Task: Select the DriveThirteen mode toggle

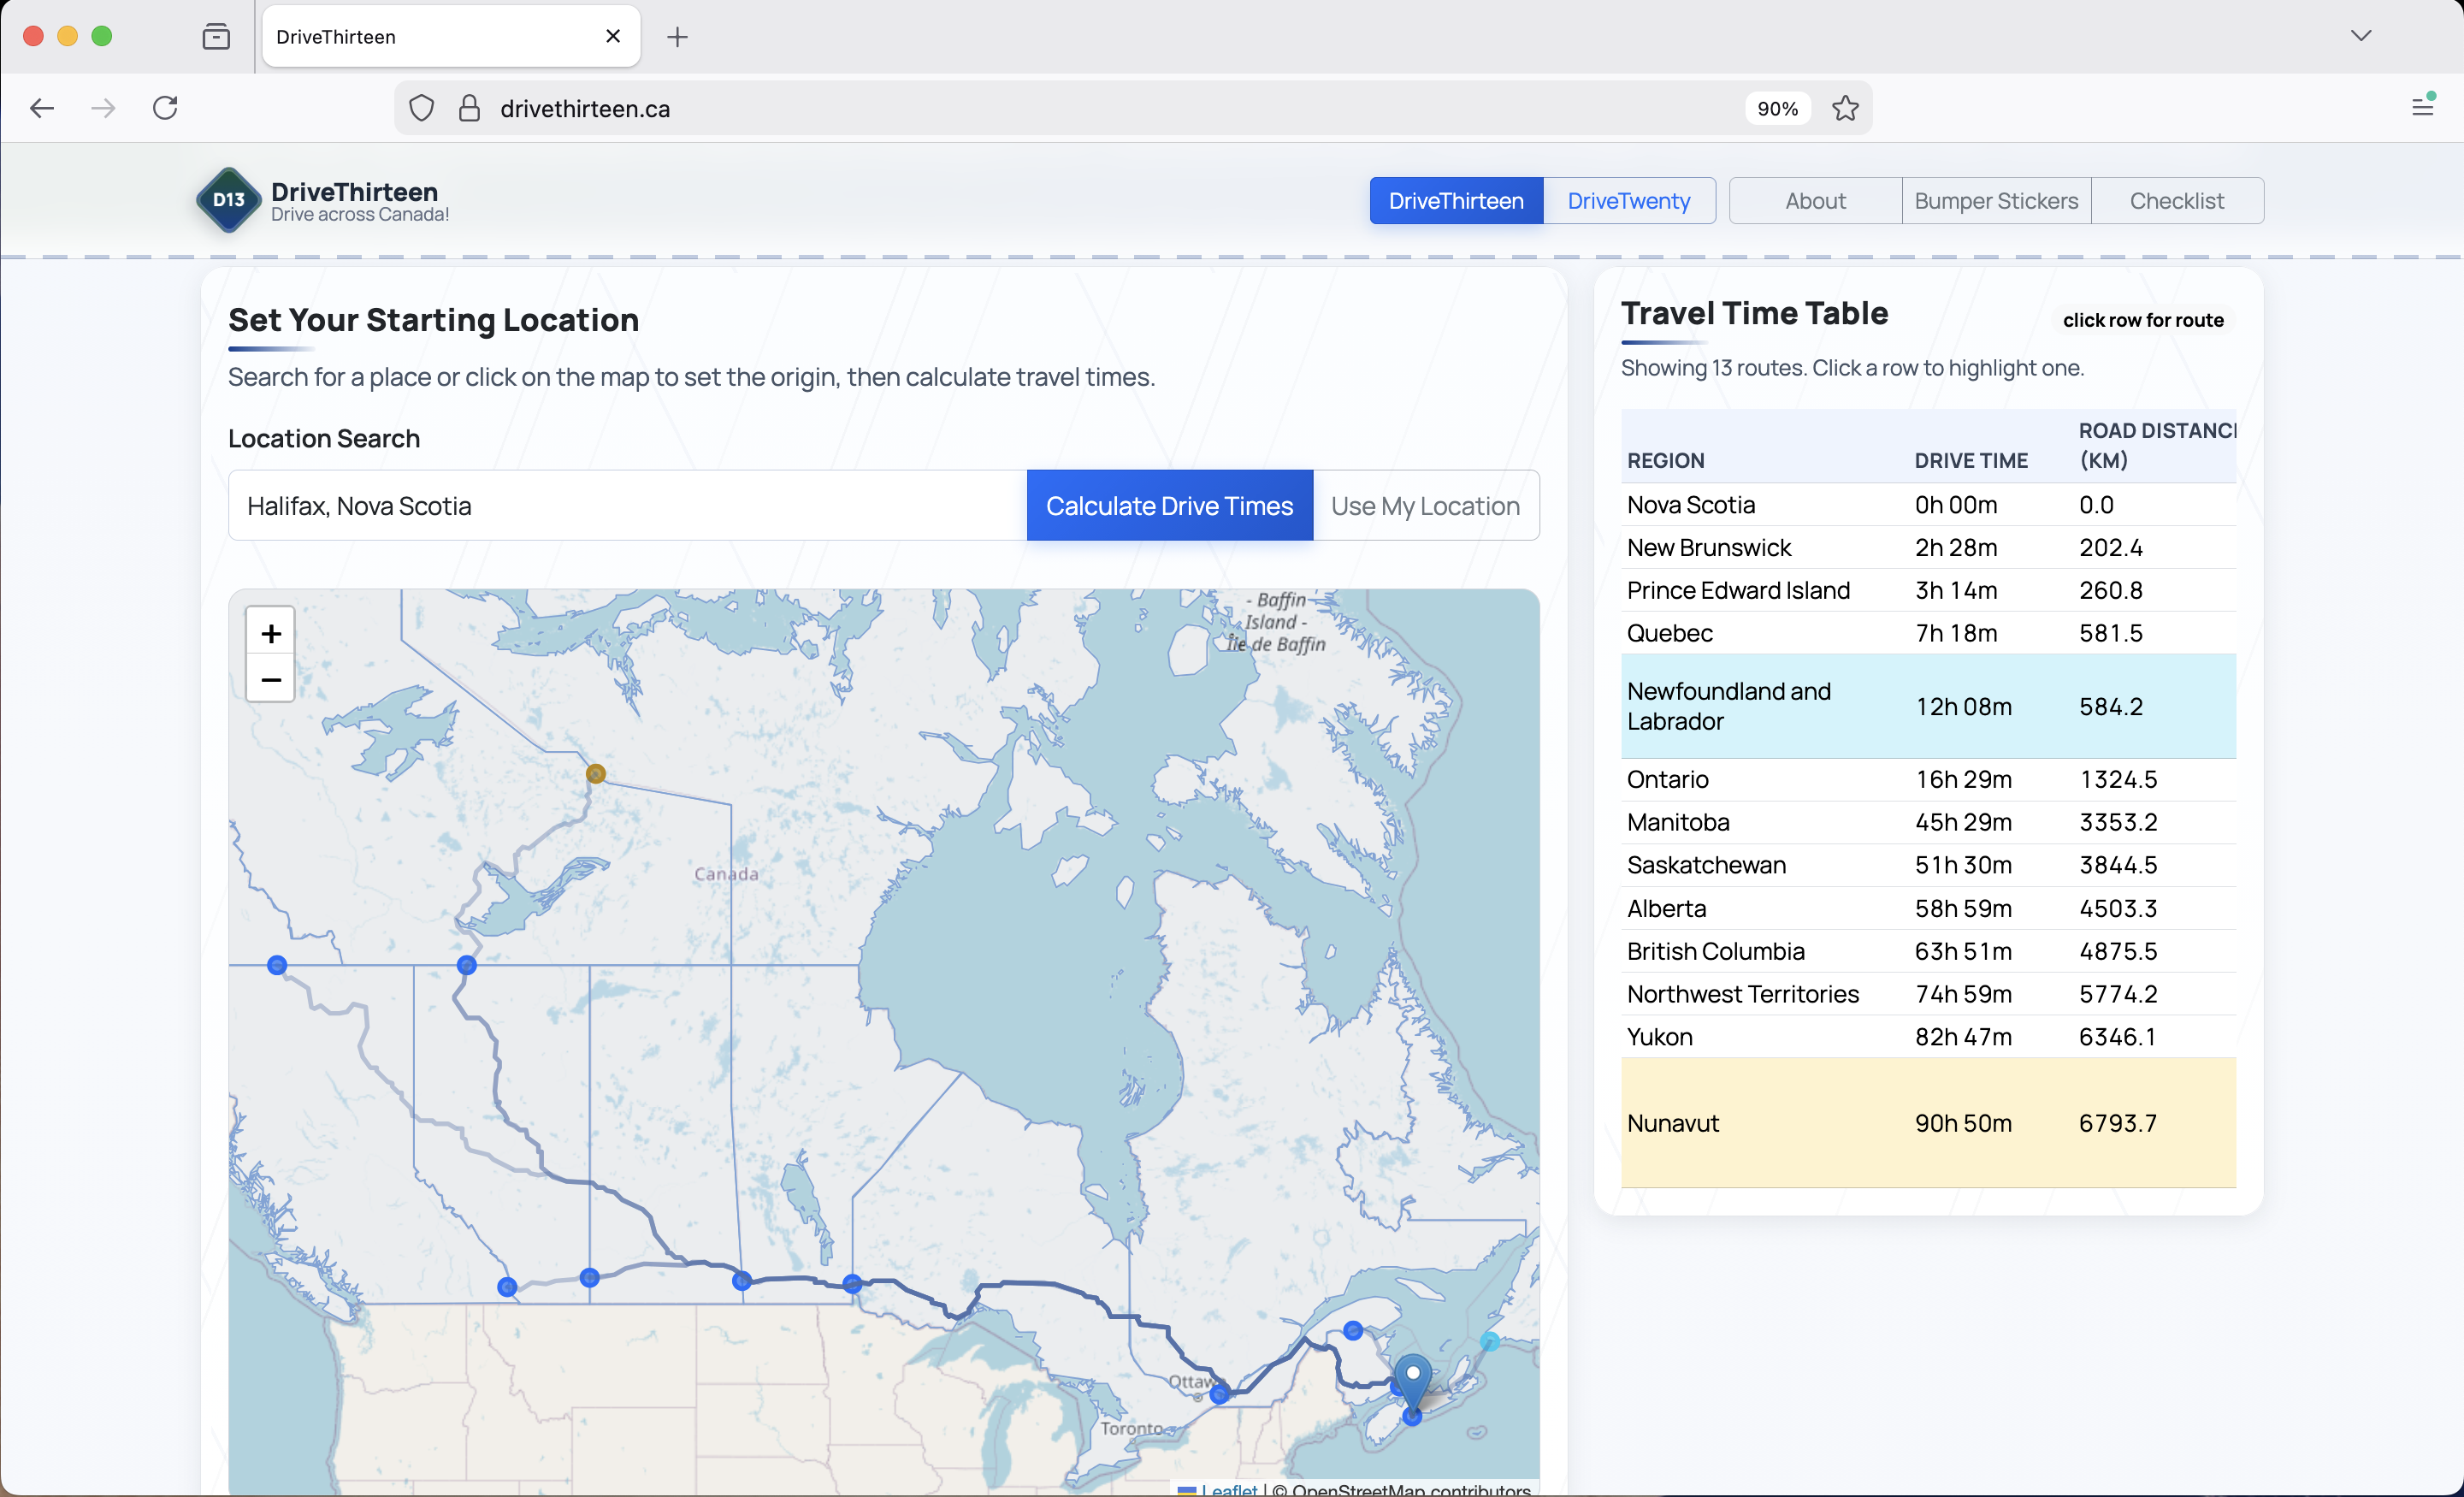Action: [x=1456, y=201]
